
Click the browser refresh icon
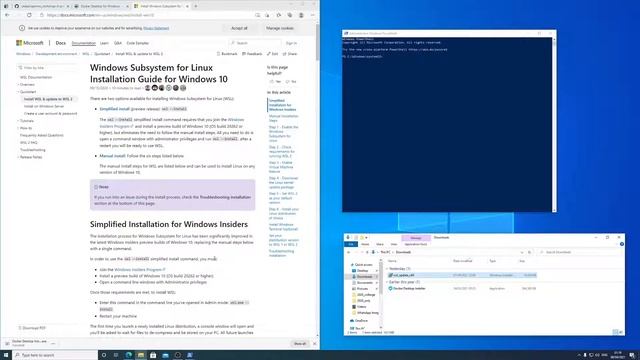tap(29, 15)
